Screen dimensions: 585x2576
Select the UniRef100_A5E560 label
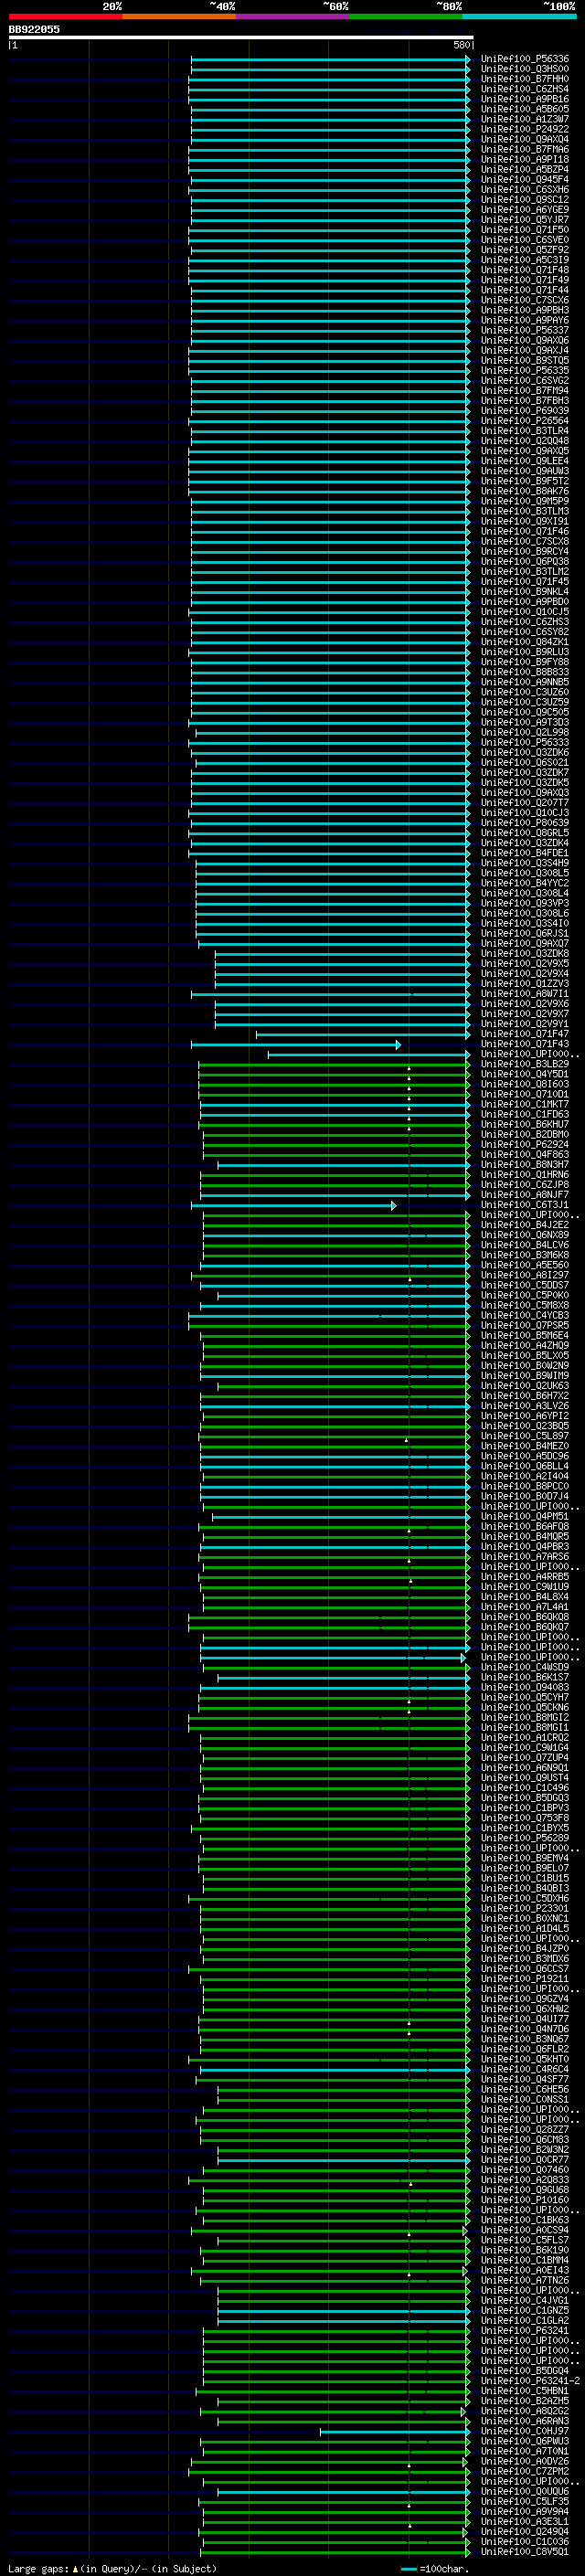coord(525,1265)
